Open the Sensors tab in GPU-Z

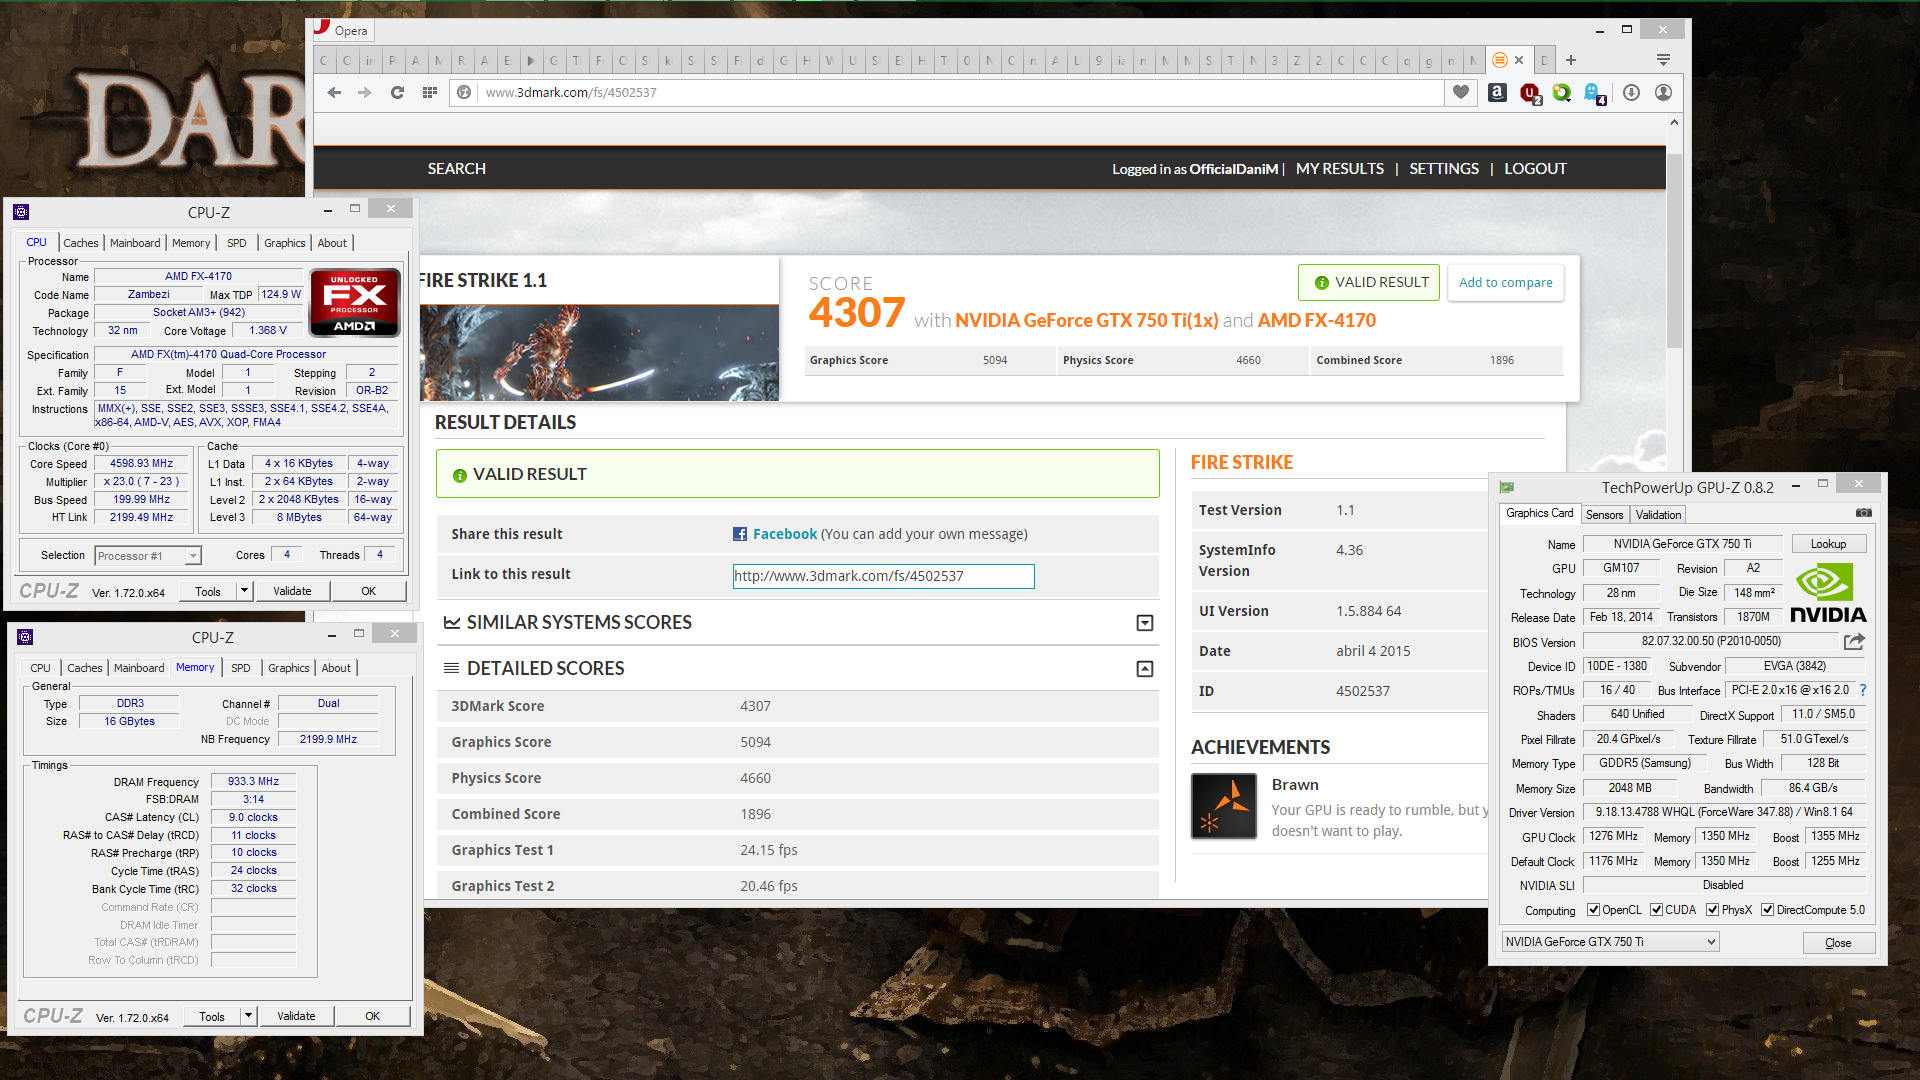click(1604, 515)
